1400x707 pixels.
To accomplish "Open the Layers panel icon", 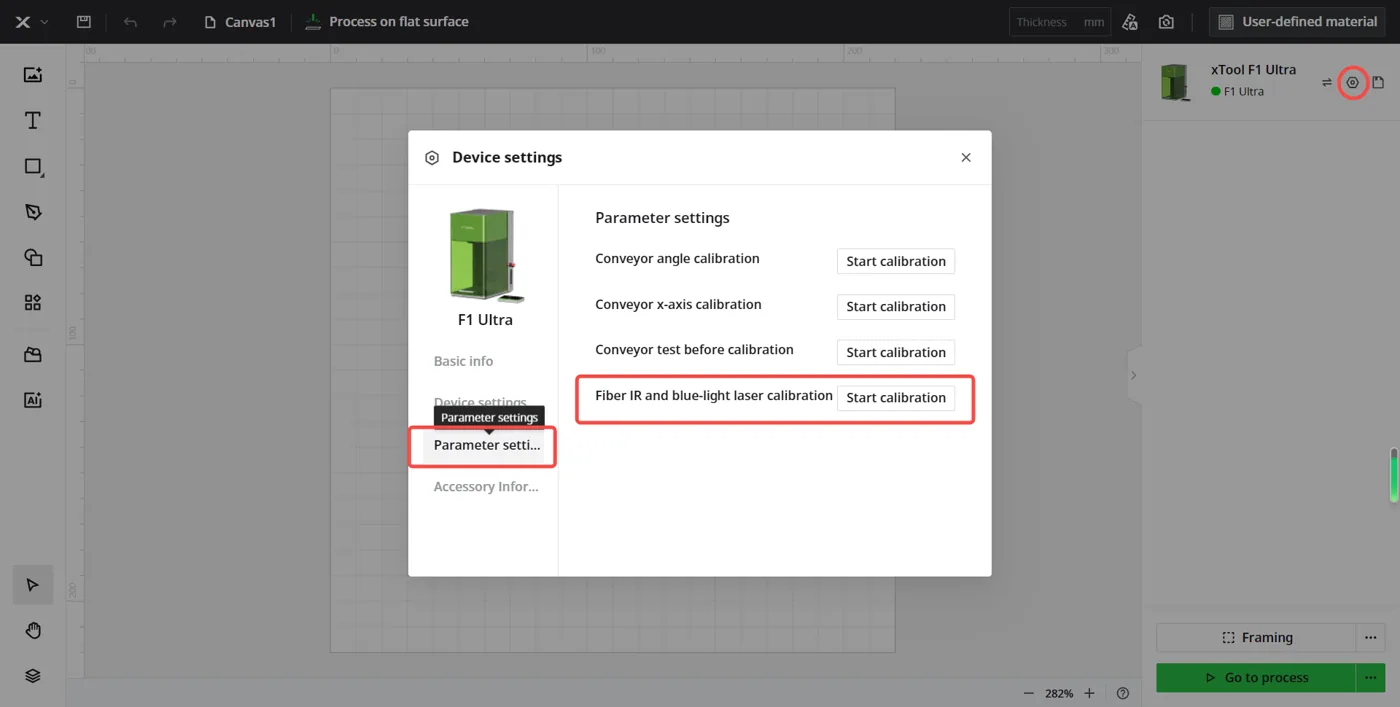I will (x=33, y=676).
